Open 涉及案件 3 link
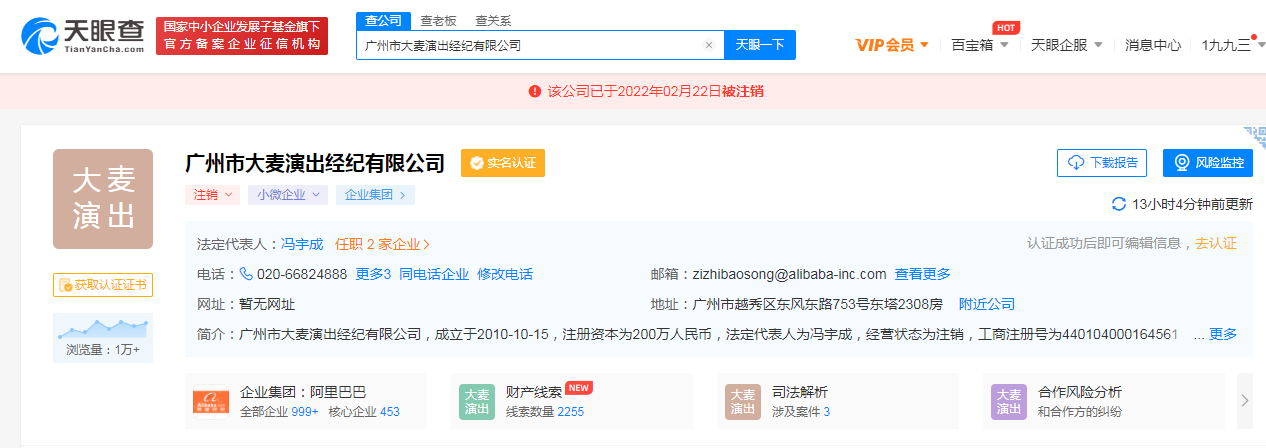The image size is (1266, 448). (801, 412)
